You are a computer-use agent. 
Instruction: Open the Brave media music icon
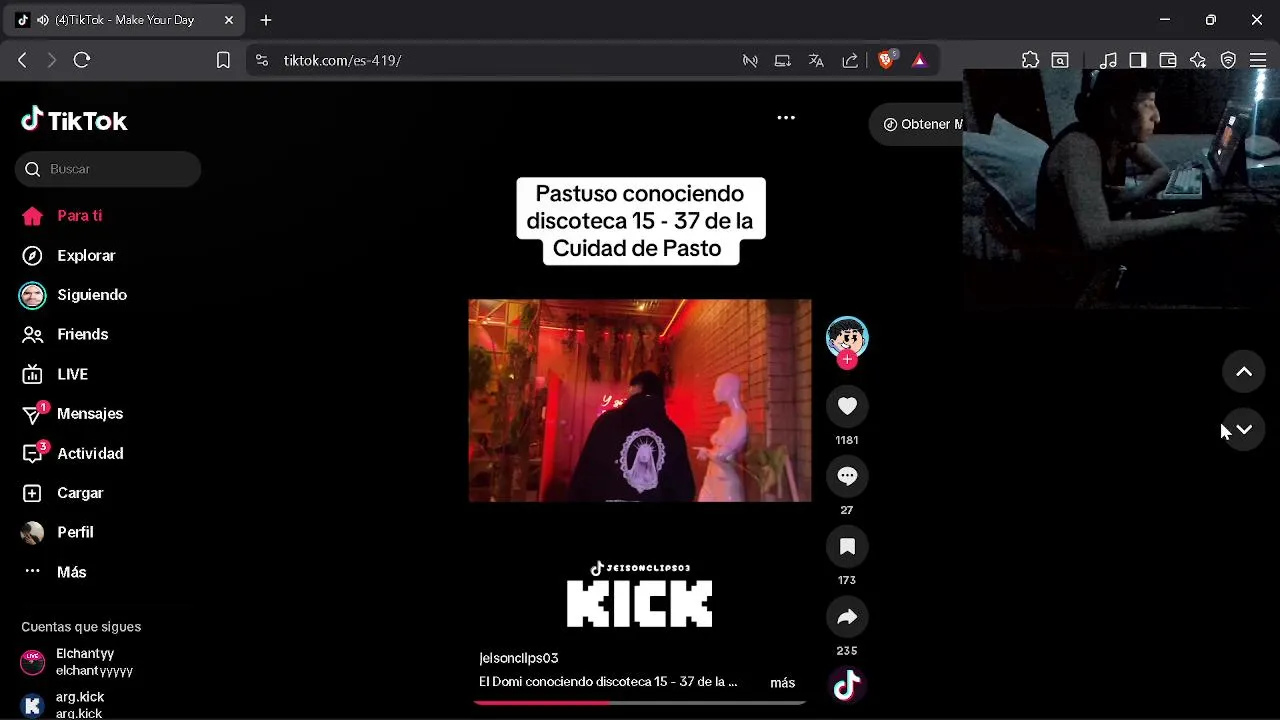[x=1108, y=60]
